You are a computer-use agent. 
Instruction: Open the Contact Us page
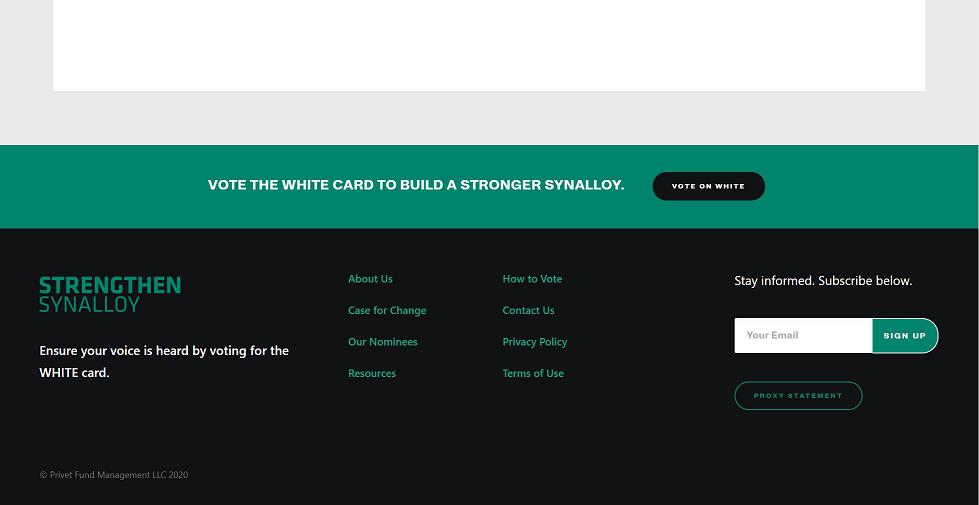[528, 311]
